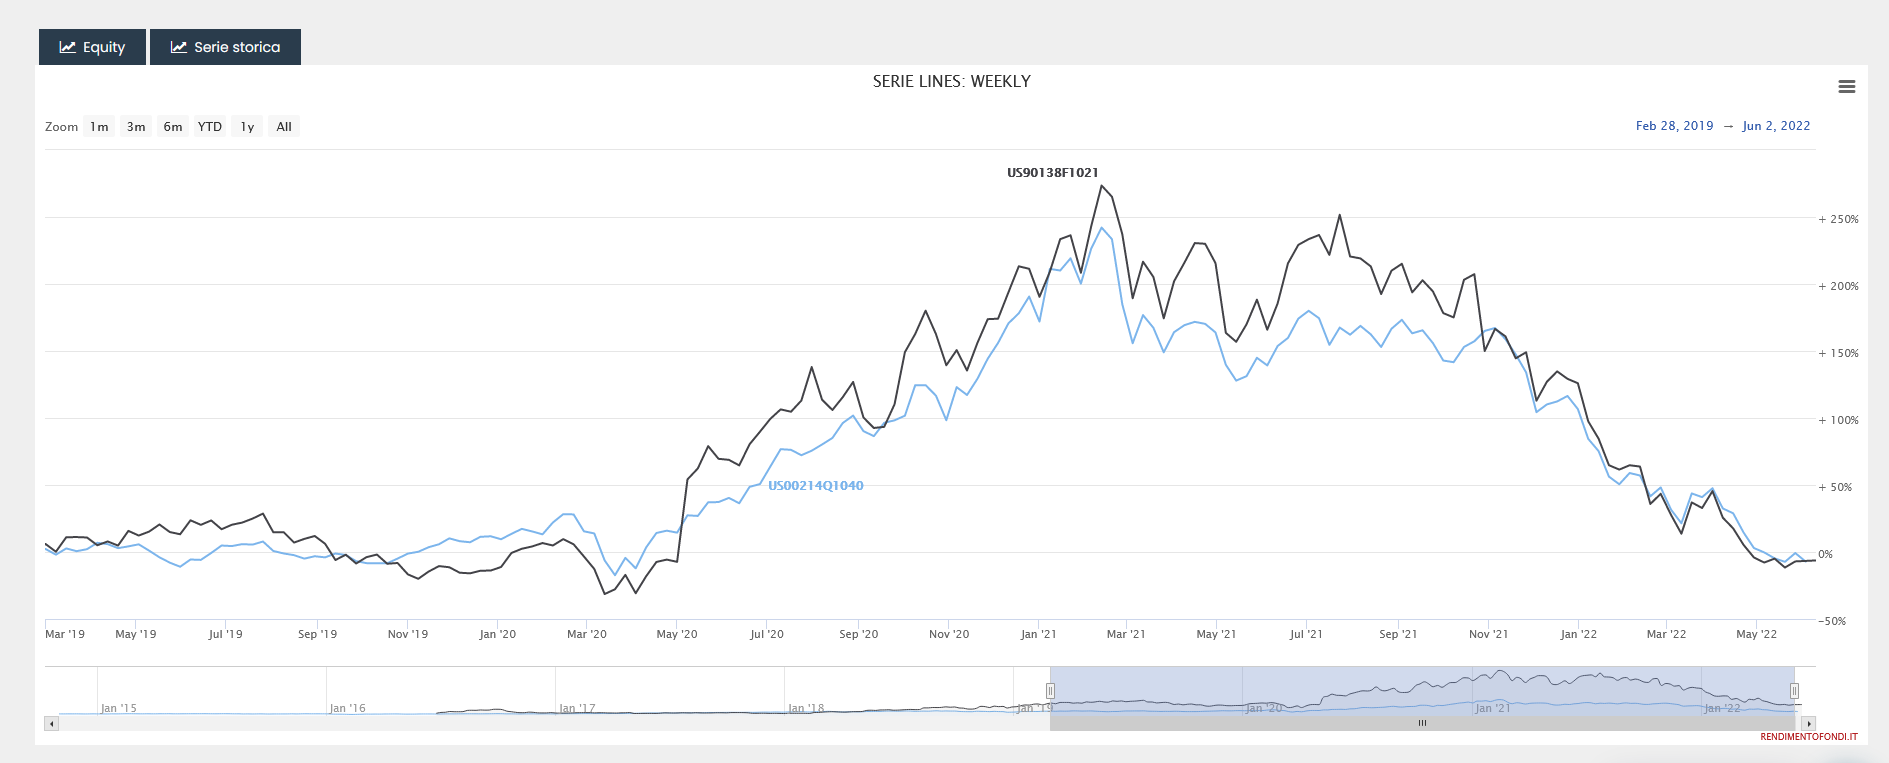Viewport: 1889px width, 763px height.
Task: Zoom chart to YTD
Action: (210, 127)
